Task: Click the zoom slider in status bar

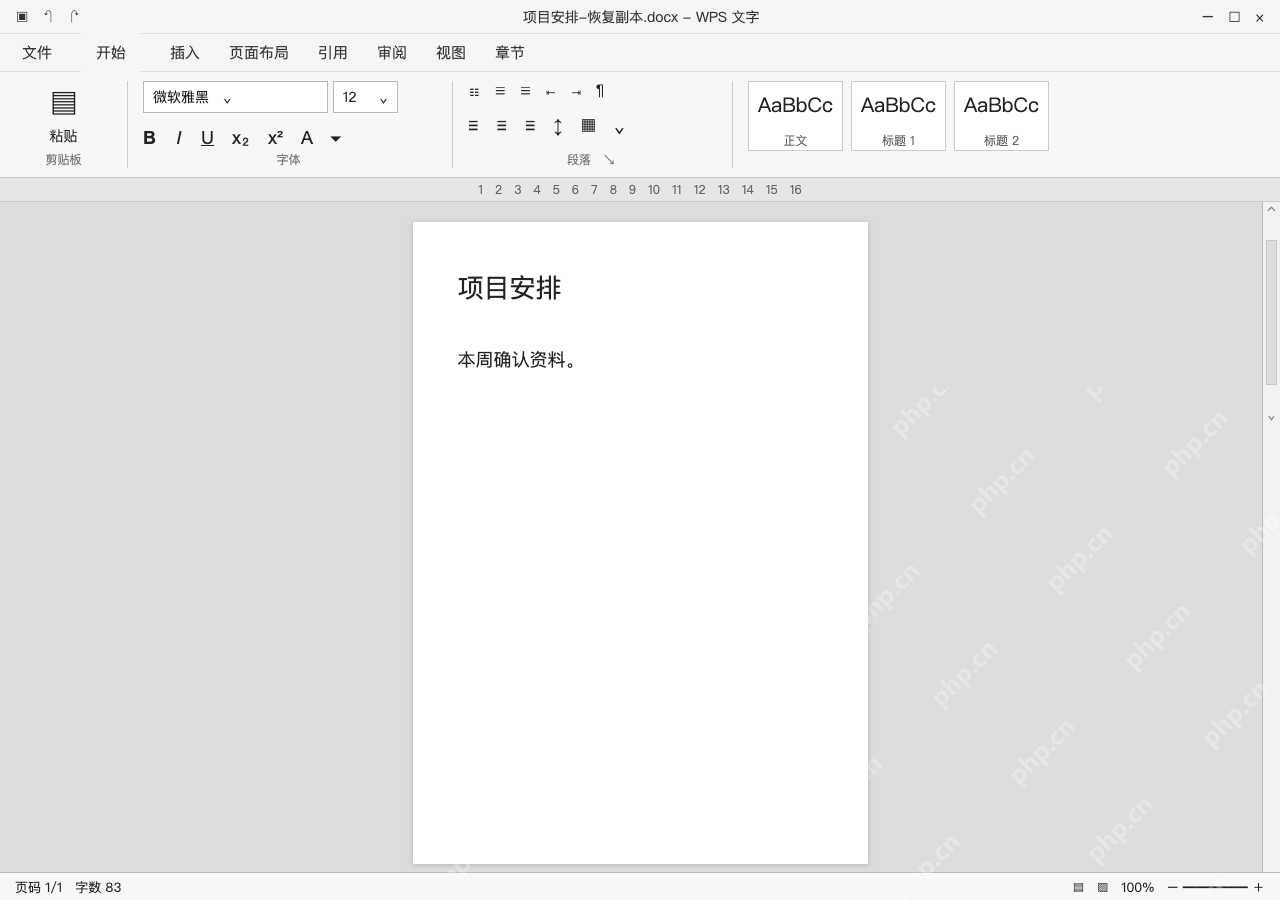Action: tap(1215, 887)
